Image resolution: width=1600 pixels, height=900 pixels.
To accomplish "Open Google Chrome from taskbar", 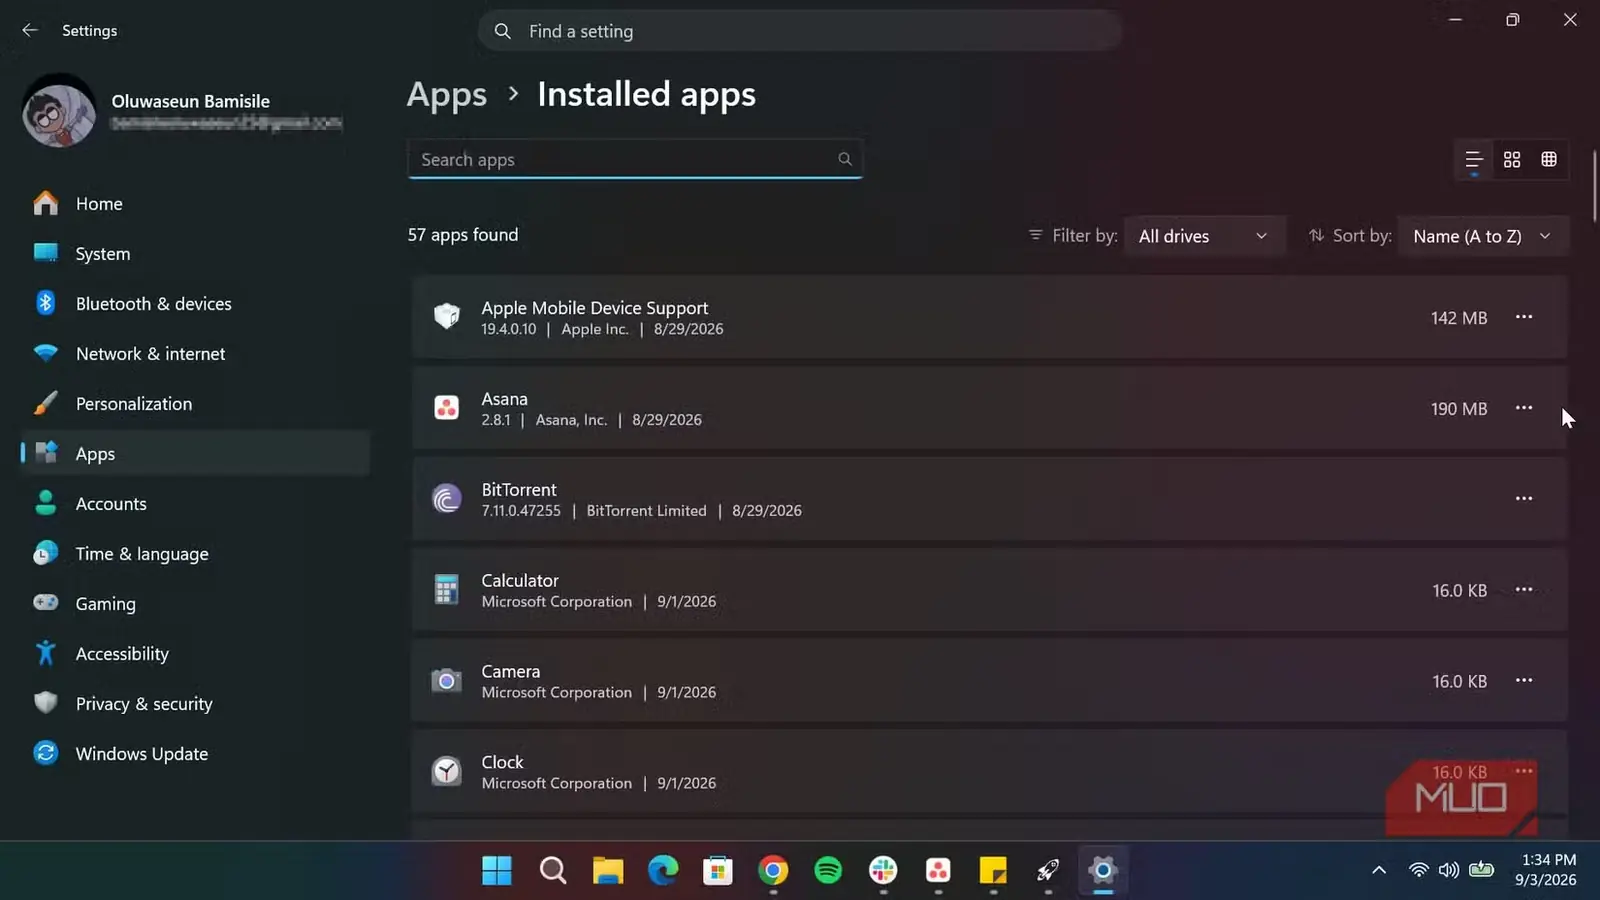I will (773, 871).
